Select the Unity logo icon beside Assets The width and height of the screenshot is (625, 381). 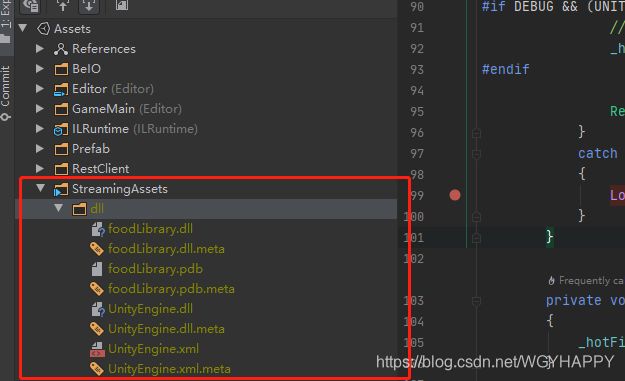(x=43, y=29)
